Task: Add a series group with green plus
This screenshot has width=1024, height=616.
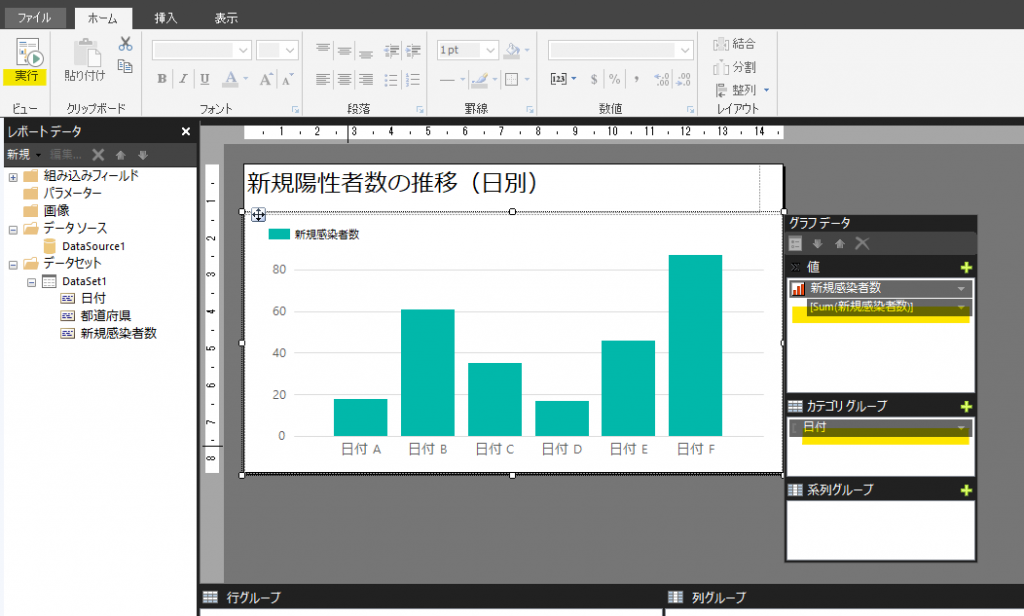Action: tap(965, 490)
